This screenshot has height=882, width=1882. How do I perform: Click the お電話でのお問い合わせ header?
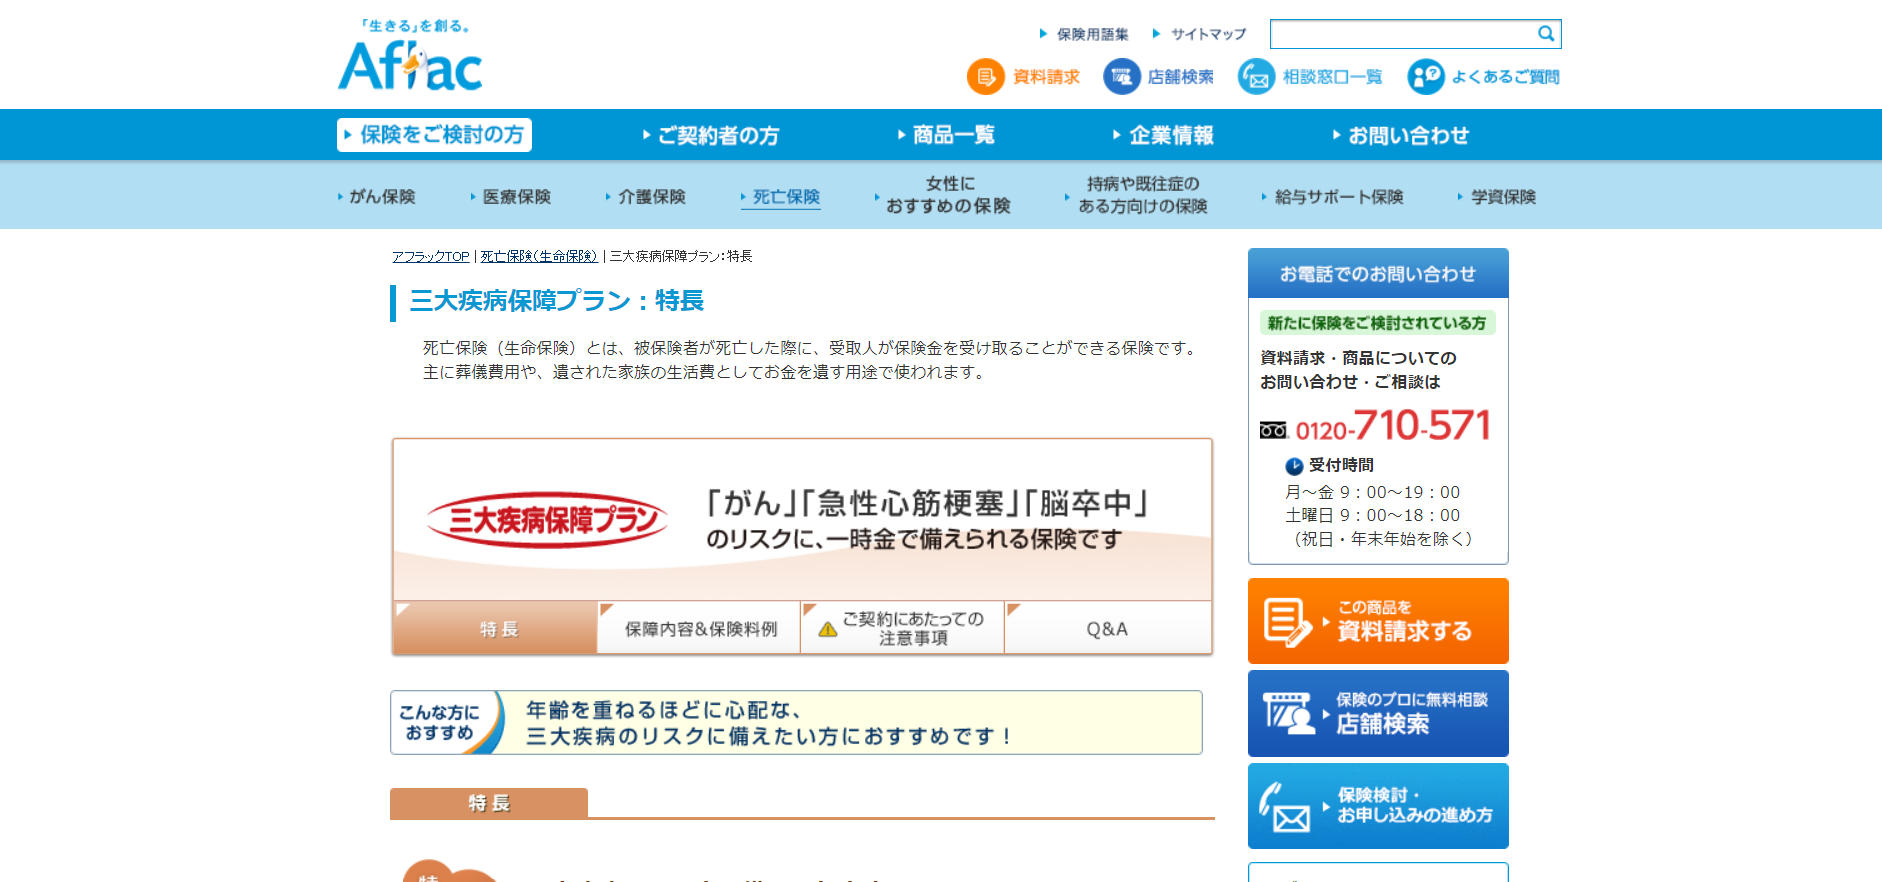1378,274
